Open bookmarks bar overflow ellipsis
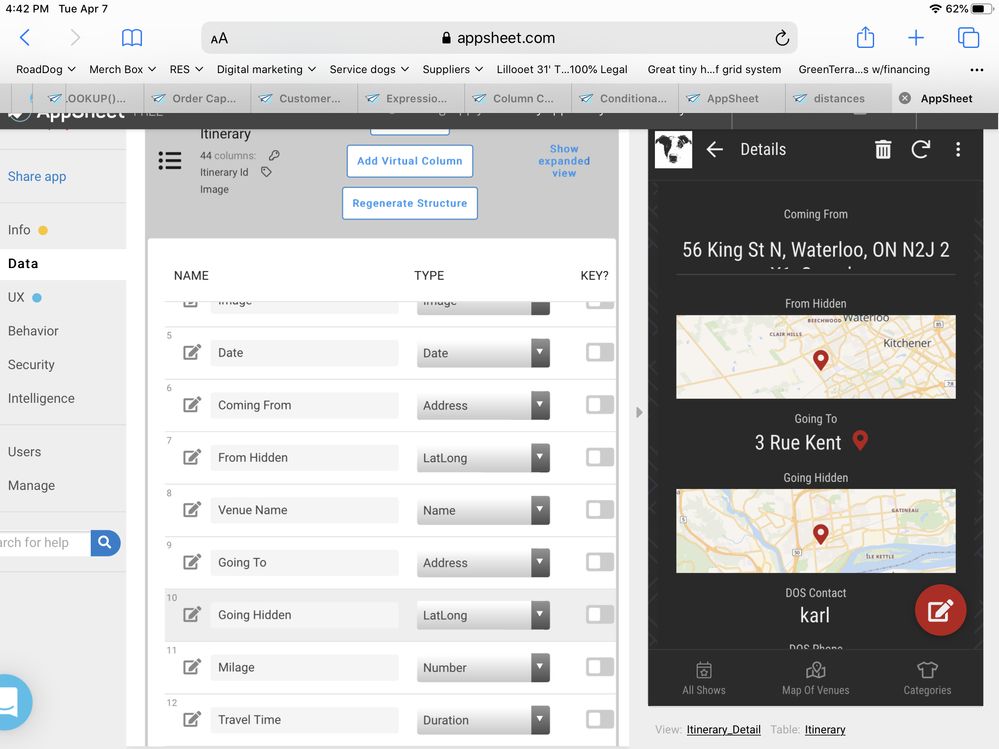The height and width of the screenshot is (749, 999). [x=976, y=69]
